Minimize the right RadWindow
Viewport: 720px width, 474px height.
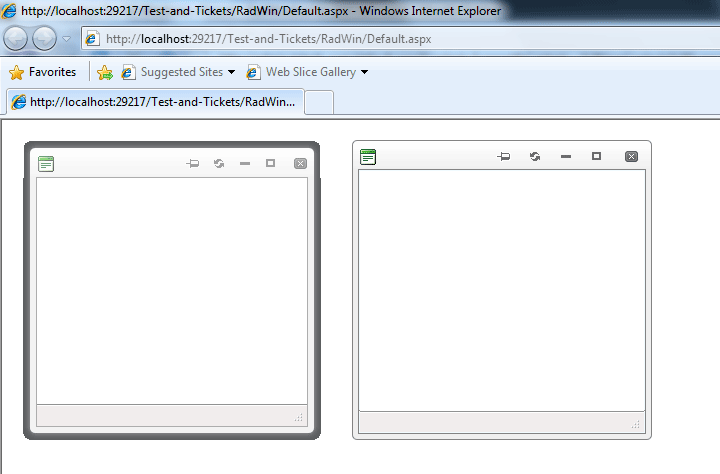(566, 157)
